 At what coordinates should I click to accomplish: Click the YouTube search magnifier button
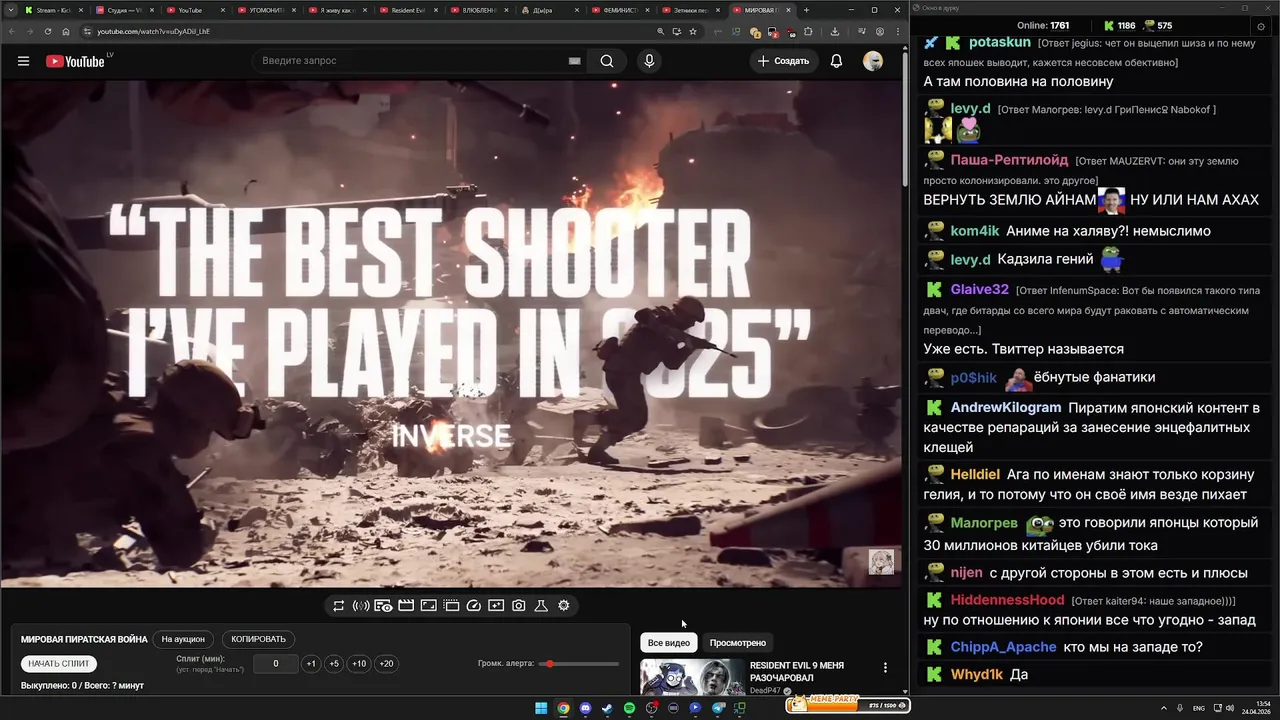click(x=607, y=61)
